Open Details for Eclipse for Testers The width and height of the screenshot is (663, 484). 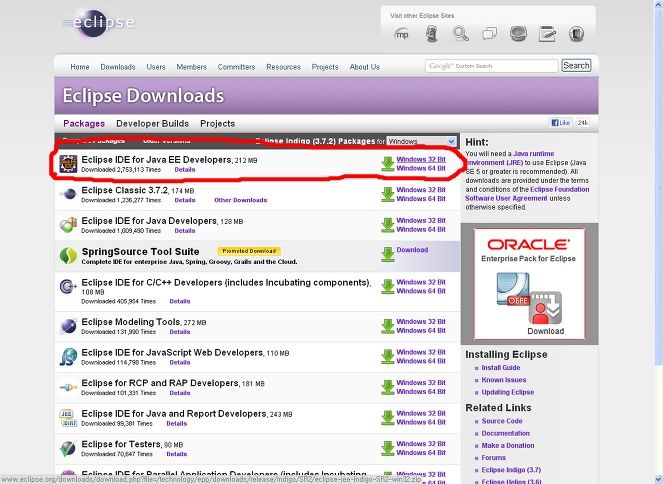177,454
